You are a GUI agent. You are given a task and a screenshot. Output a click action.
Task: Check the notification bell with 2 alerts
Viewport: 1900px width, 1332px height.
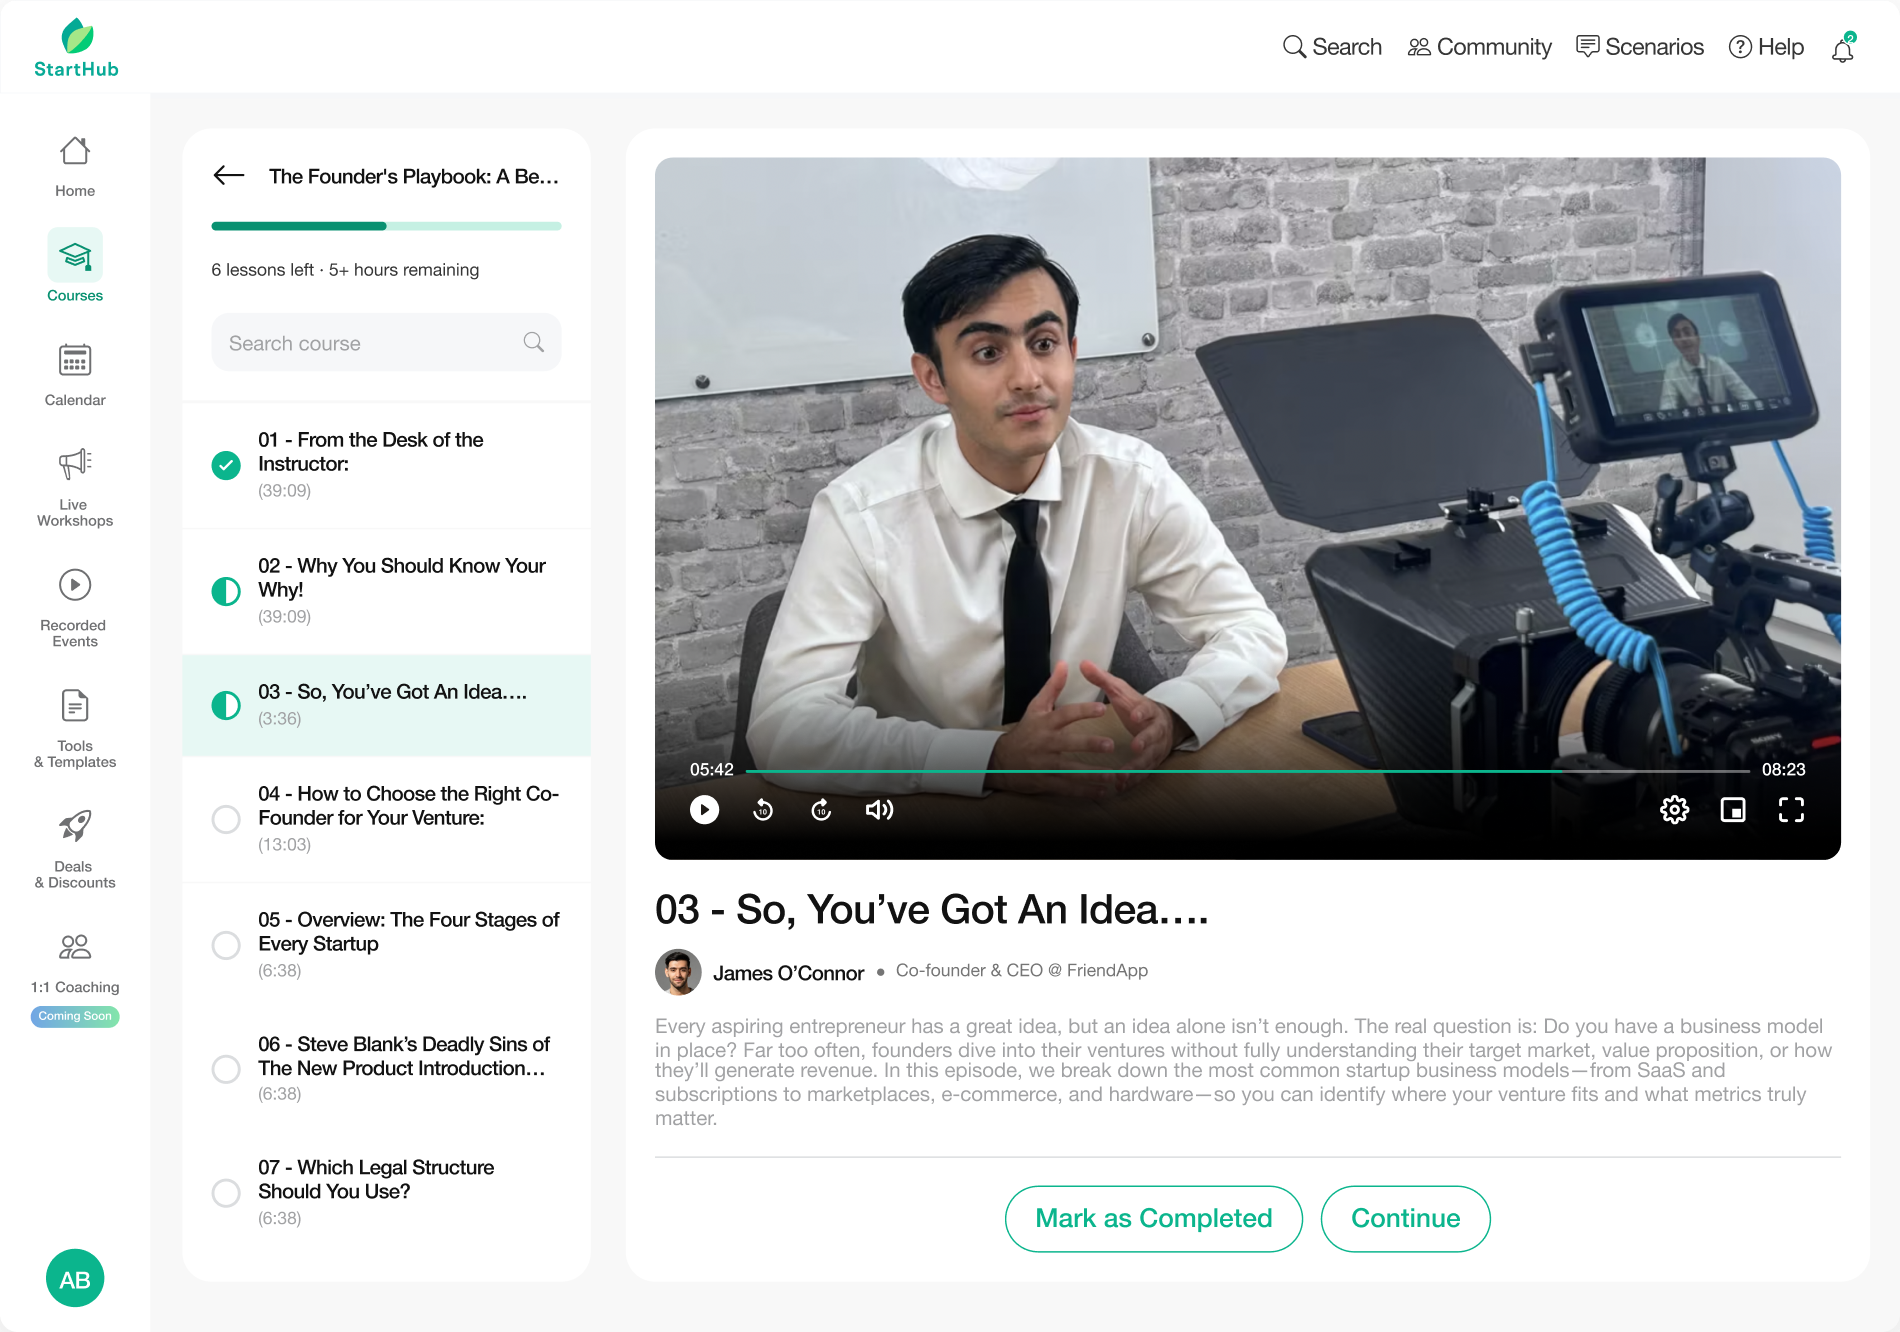point(1842,47)
